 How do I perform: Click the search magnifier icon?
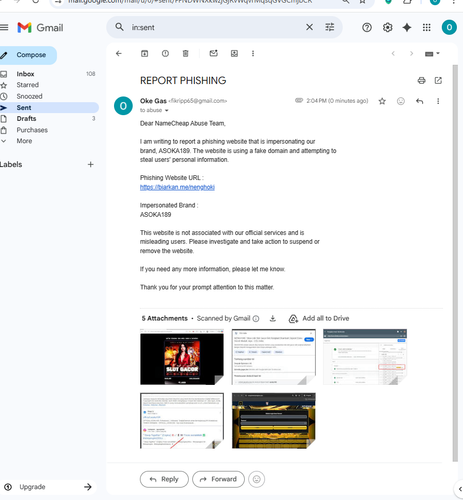[119, 27]
